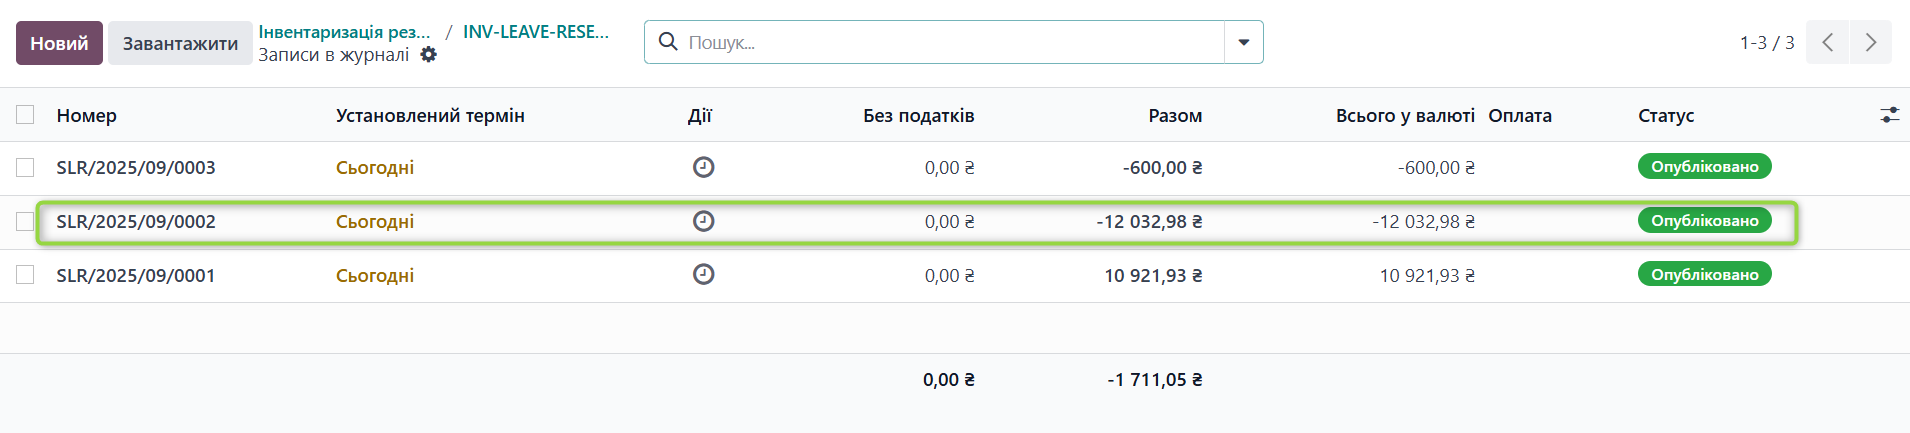The image size is (1910, 433).
Task: Open the gear settings icon near Записи в журналі
Action: 428,55
